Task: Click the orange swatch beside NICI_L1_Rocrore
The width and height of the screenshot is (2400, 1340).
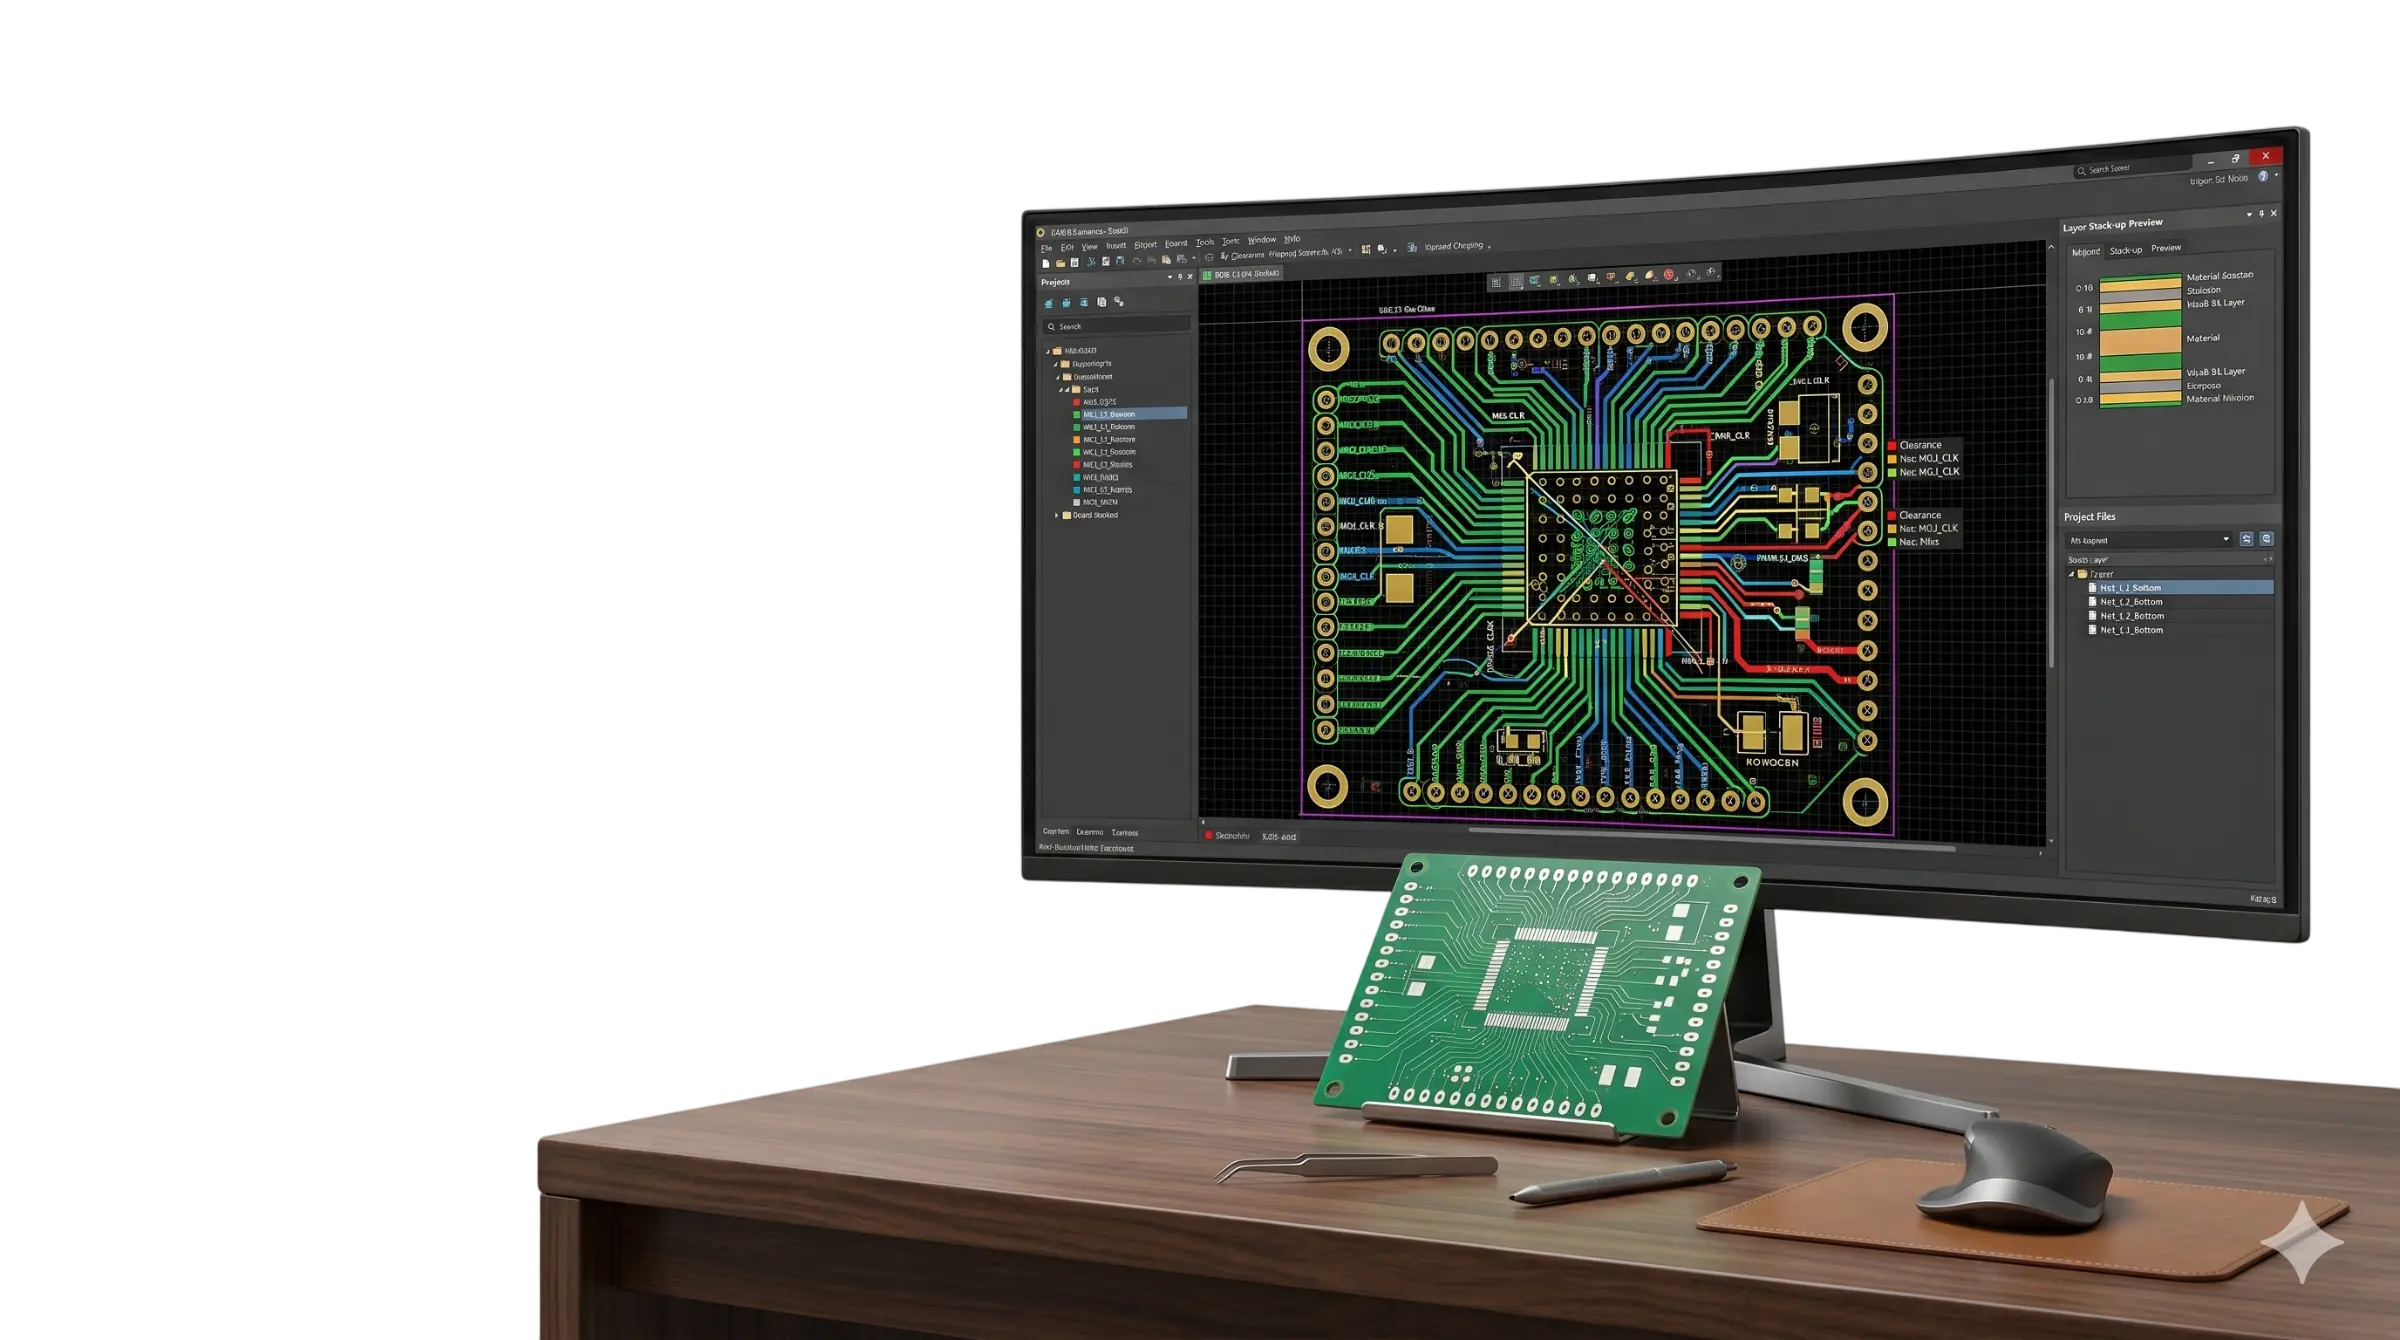Action: coord(1076,440)
